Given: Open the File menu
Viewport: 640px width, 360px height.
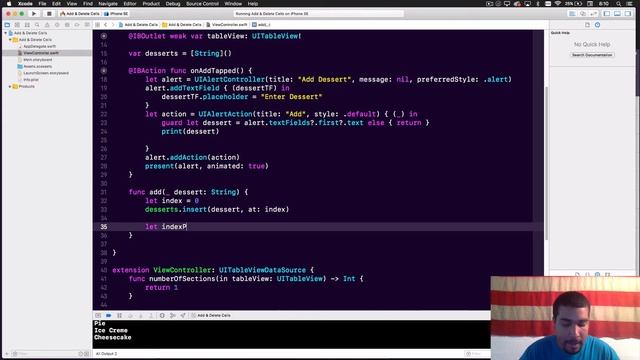Looking at the screenshot, I should tap(42, 4).
